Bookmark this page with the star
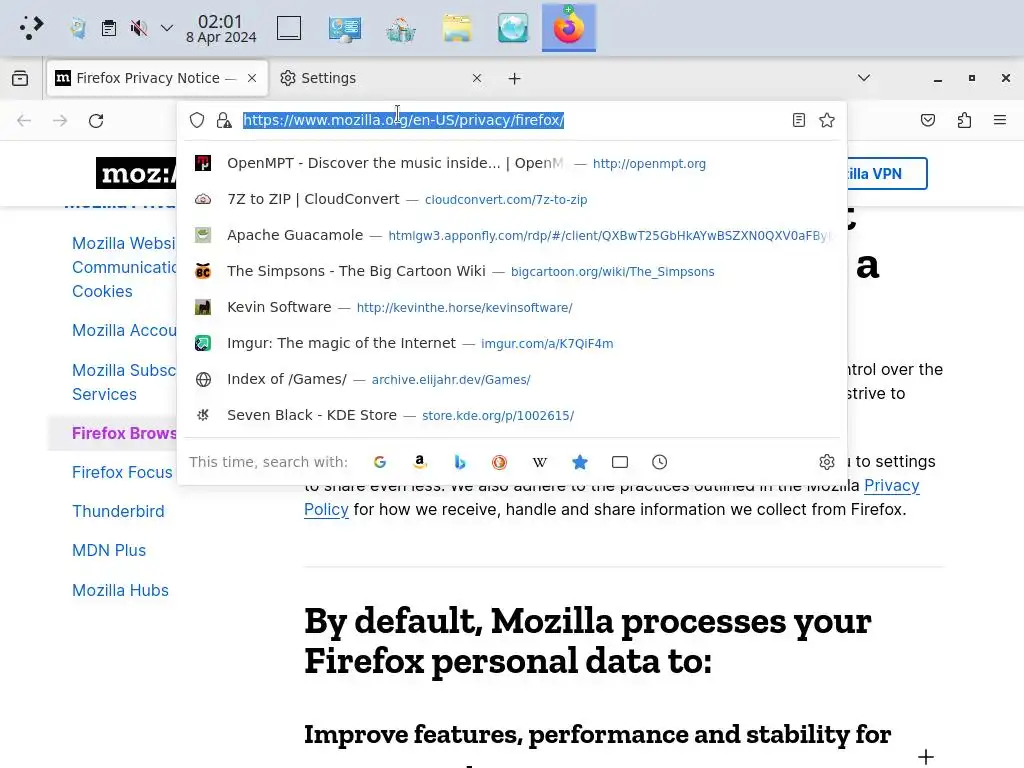This screenshot has height=768, width=1024. click(x=827, y=120)
